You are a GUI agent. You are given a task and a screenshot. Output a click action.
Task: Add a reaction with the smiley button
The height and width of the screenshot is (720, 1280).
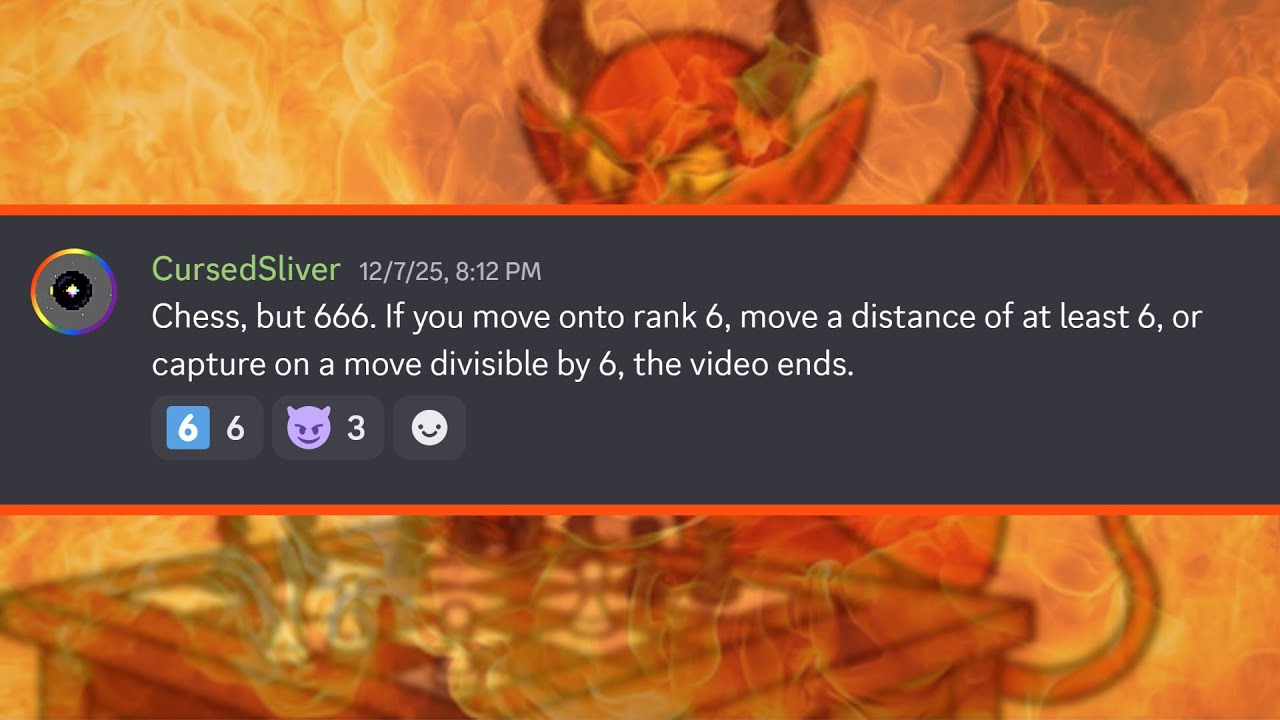click(429, 428)
